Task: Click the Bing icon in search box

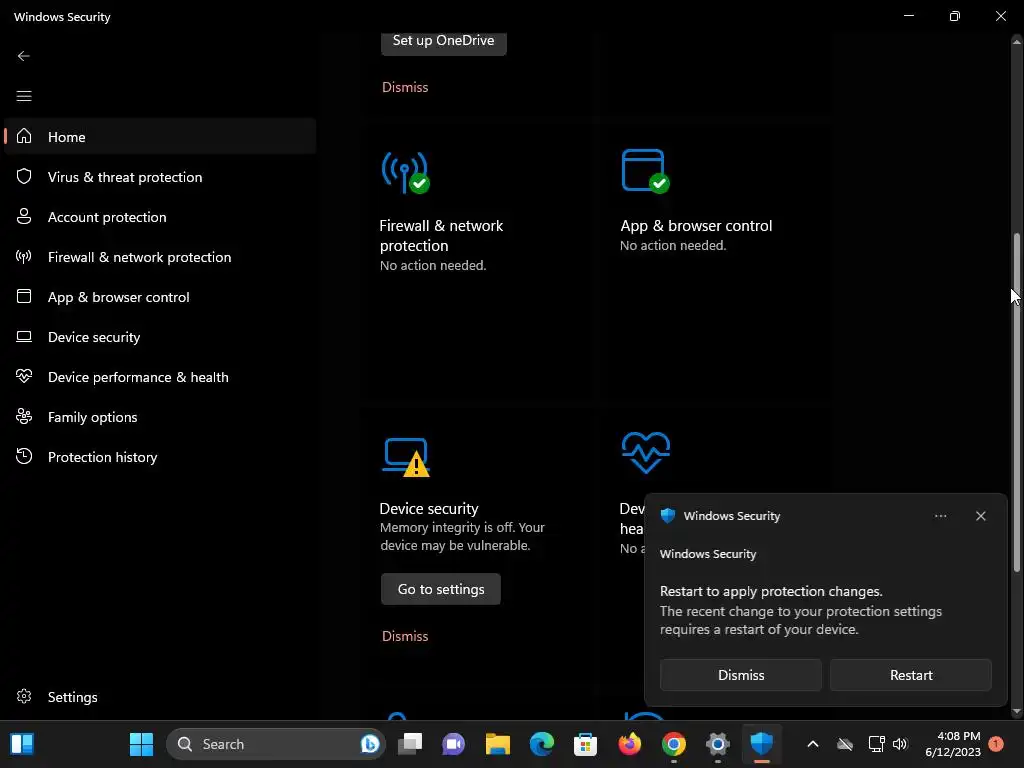Action: (x=370, y=744)
